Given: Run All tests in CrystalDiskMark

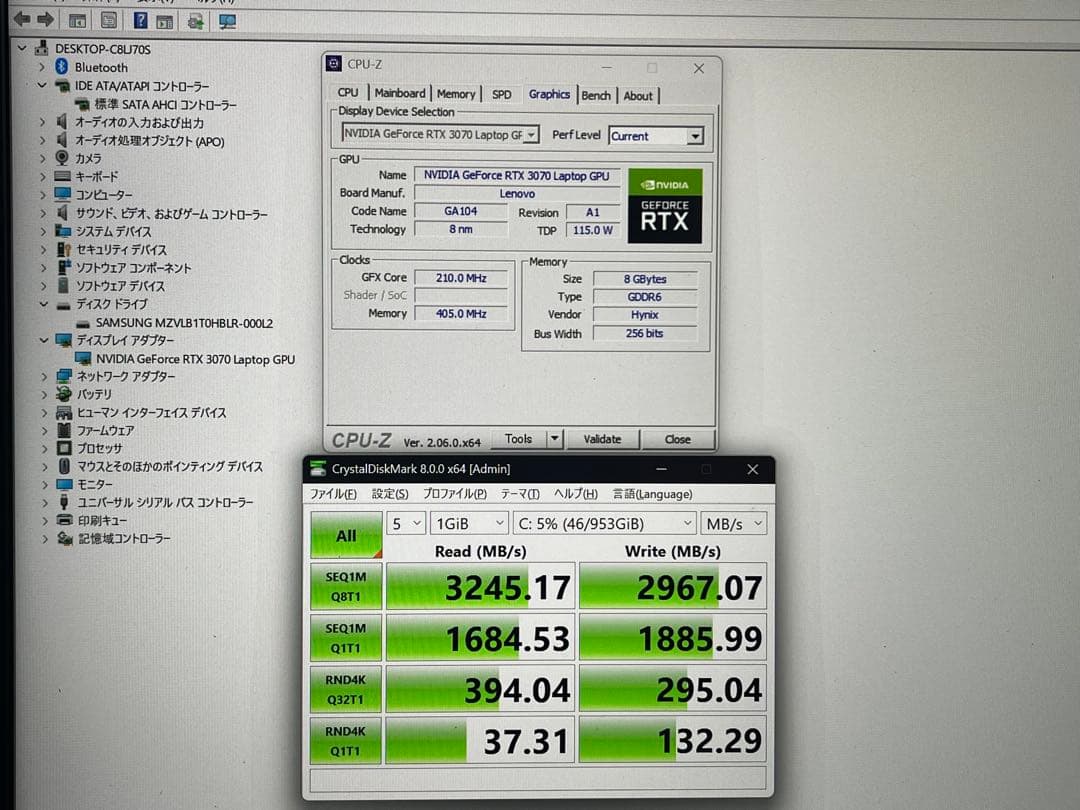Looking at the screenshot, I should 345,535.
